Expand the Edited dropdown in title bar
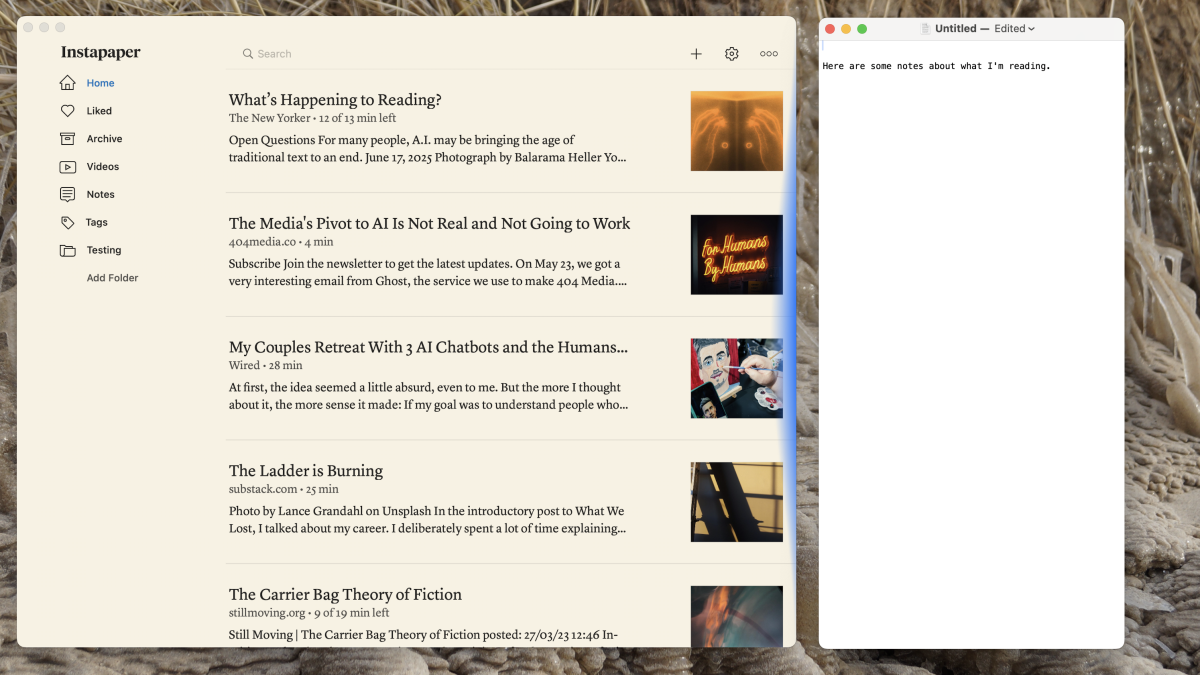This screenshot has height=675, width=1200. coord(1014,29)
